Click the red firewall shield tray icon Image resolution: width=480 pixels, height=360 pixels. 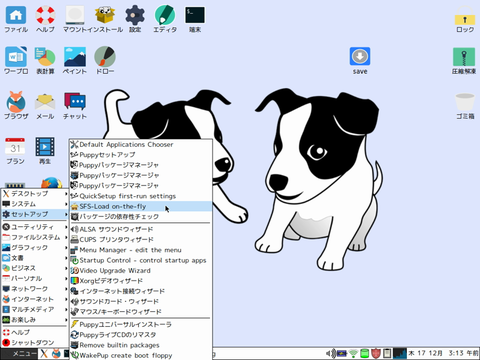(x=376, y=353)
